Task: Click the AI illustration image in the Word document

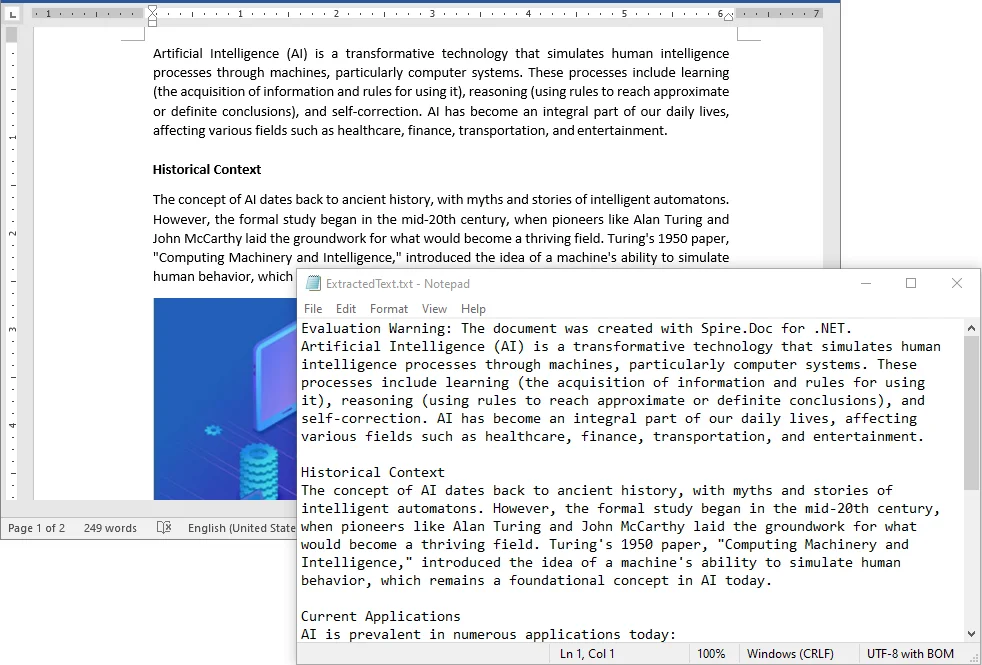Action: click(x=222, y=400)
